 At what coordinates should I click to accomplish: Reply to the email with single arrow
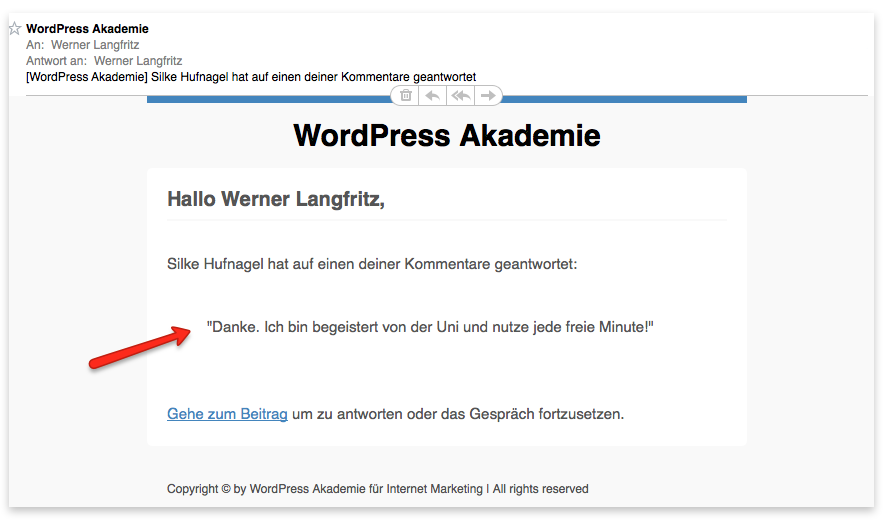coord(432,96)
